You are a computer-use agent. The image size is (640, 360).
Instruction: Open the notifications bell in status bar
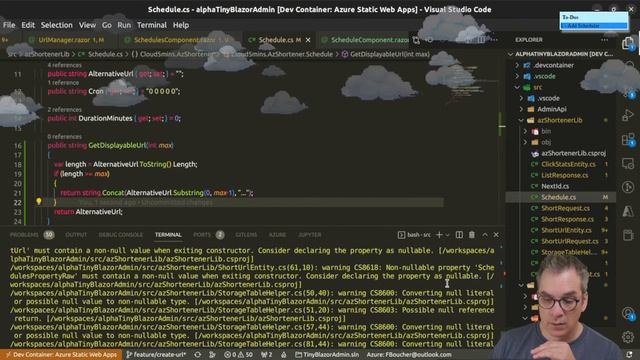click(x=629, y=355)
